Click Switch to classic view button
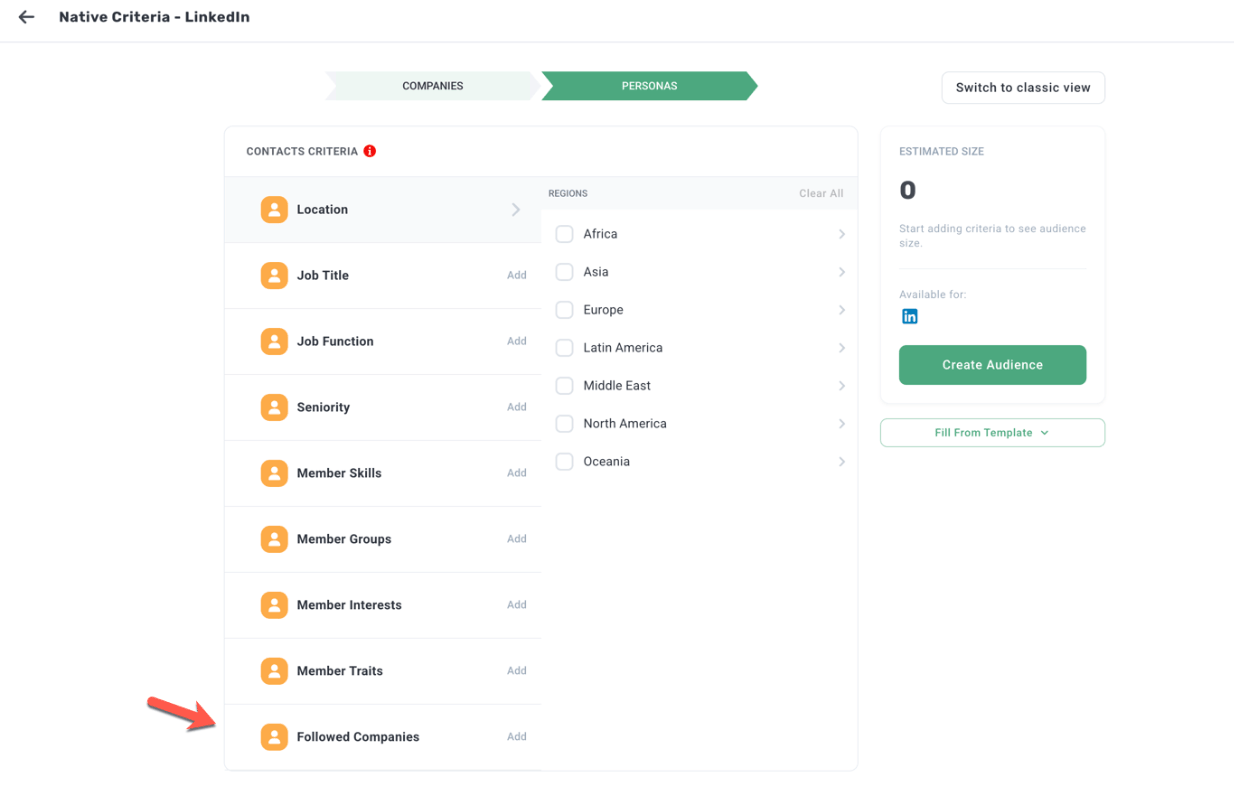The width and height of the screenshot is (1234, 800). point(1022,88)
